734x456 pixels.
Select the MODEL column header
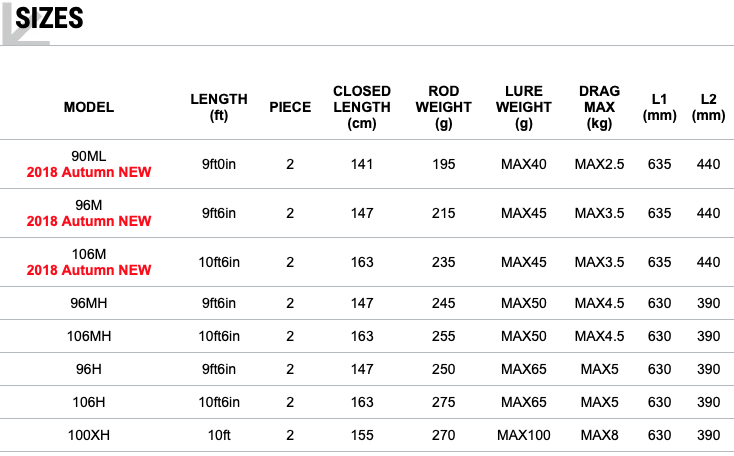(x=89, y=107)
